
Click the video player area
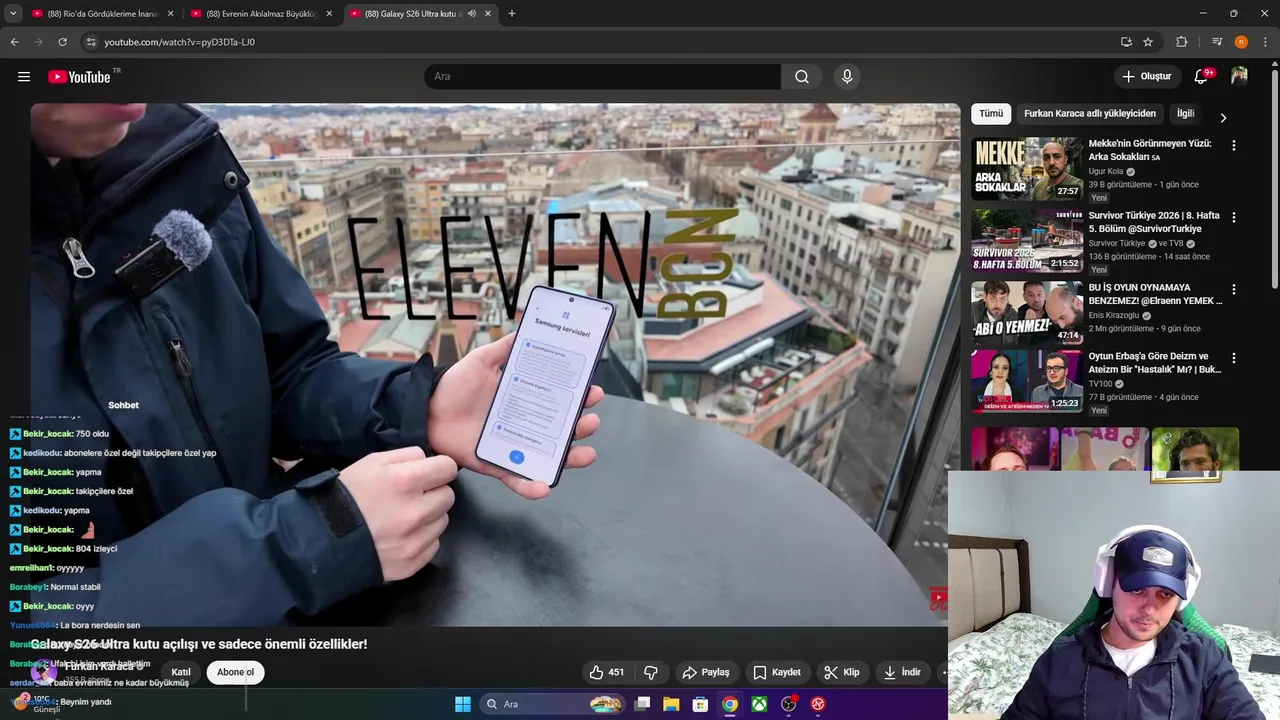tap(495, 364)
